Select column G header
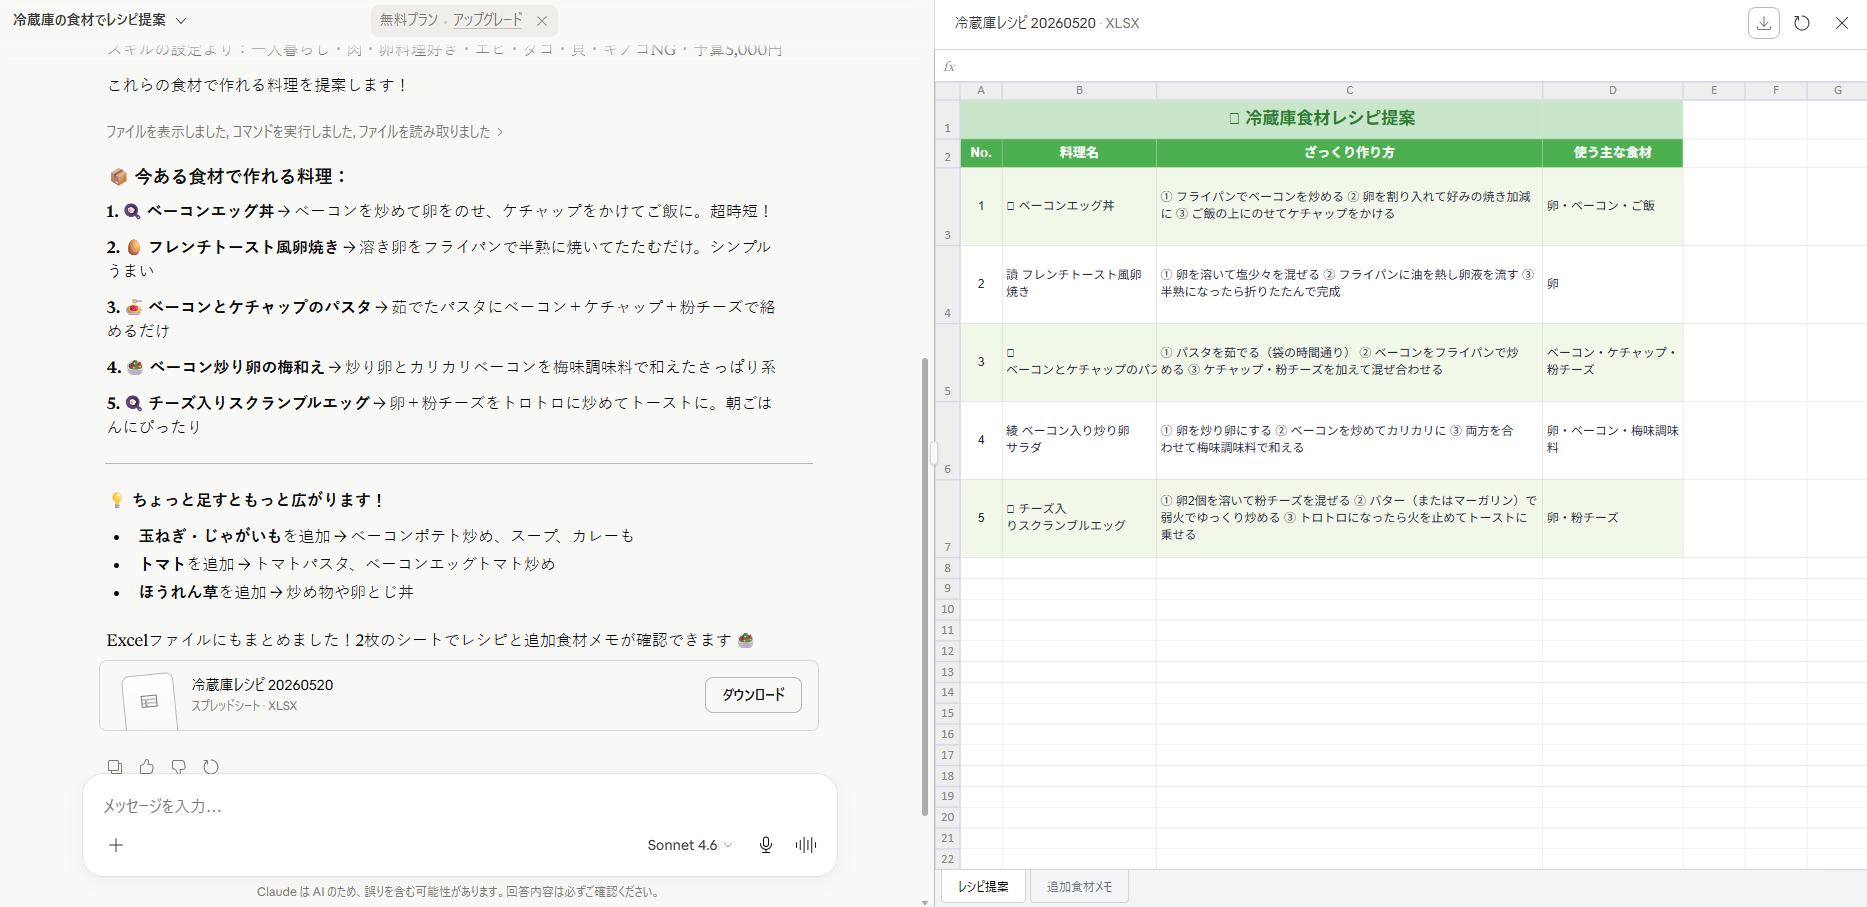The height and width of the screenshot is (907, 1867). click(x=1838, y=90)
